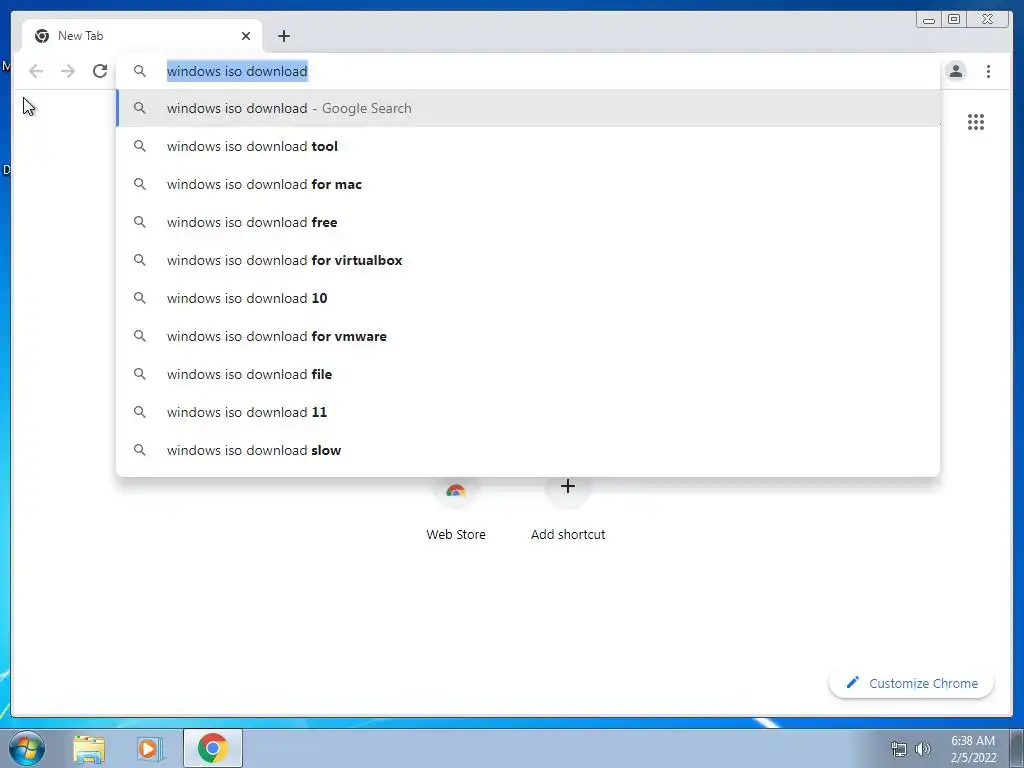Open the Chrome three-dot menu
The image size is (1024, 768).
pyautogui.click(x=988, y=71)
